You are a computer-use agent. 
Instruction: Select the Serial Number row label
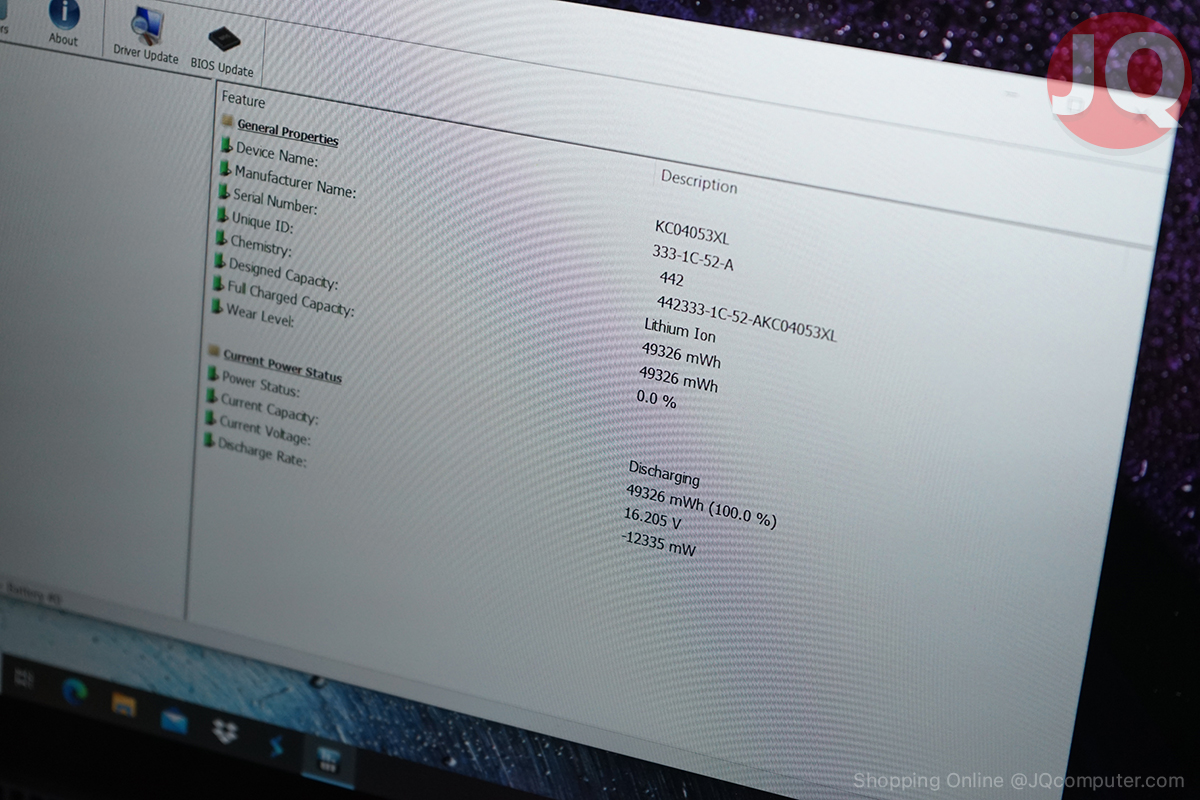(275, 201)
